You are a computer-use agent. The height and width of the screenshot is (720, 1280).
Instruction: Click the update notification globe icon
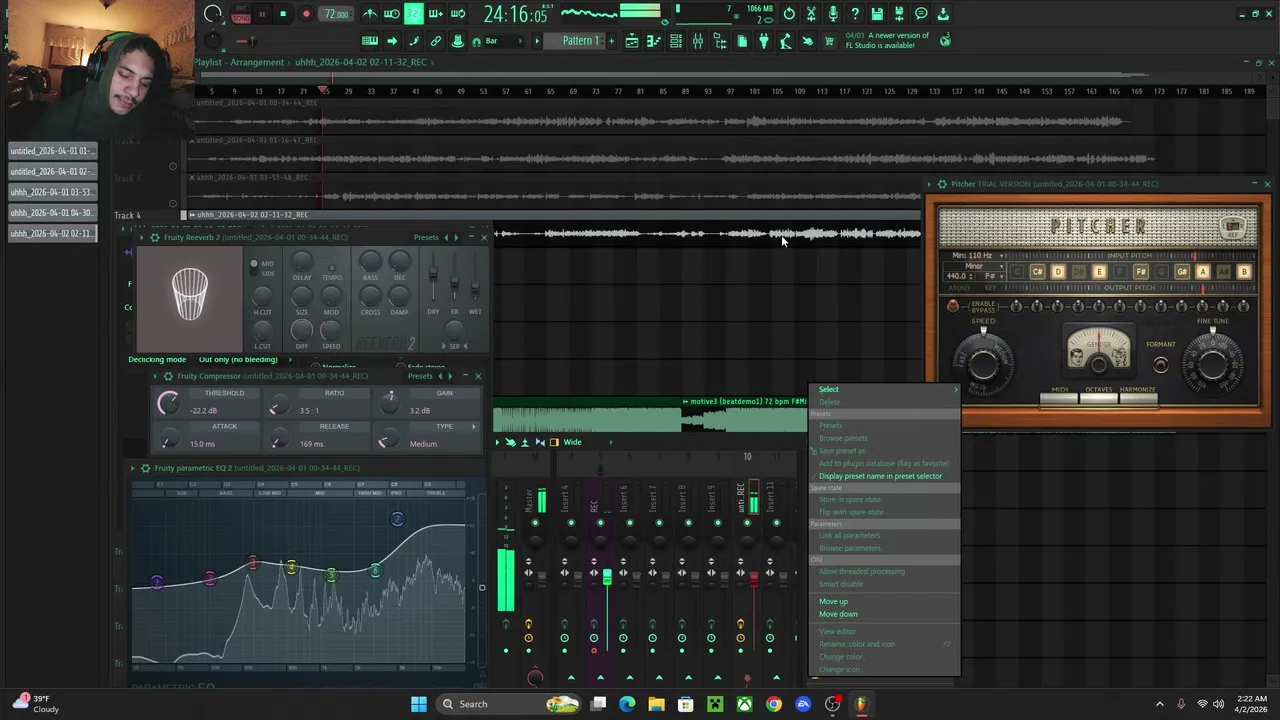(945, 41)
